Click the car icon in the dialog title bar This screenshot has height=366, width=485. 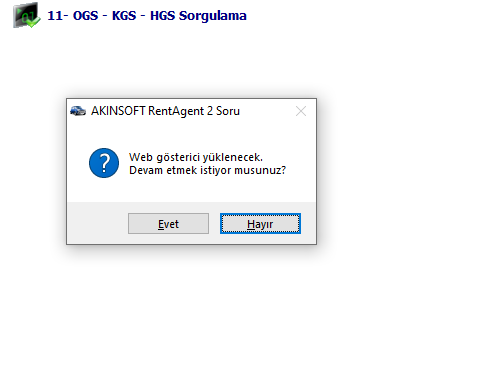tap(78, 111)
